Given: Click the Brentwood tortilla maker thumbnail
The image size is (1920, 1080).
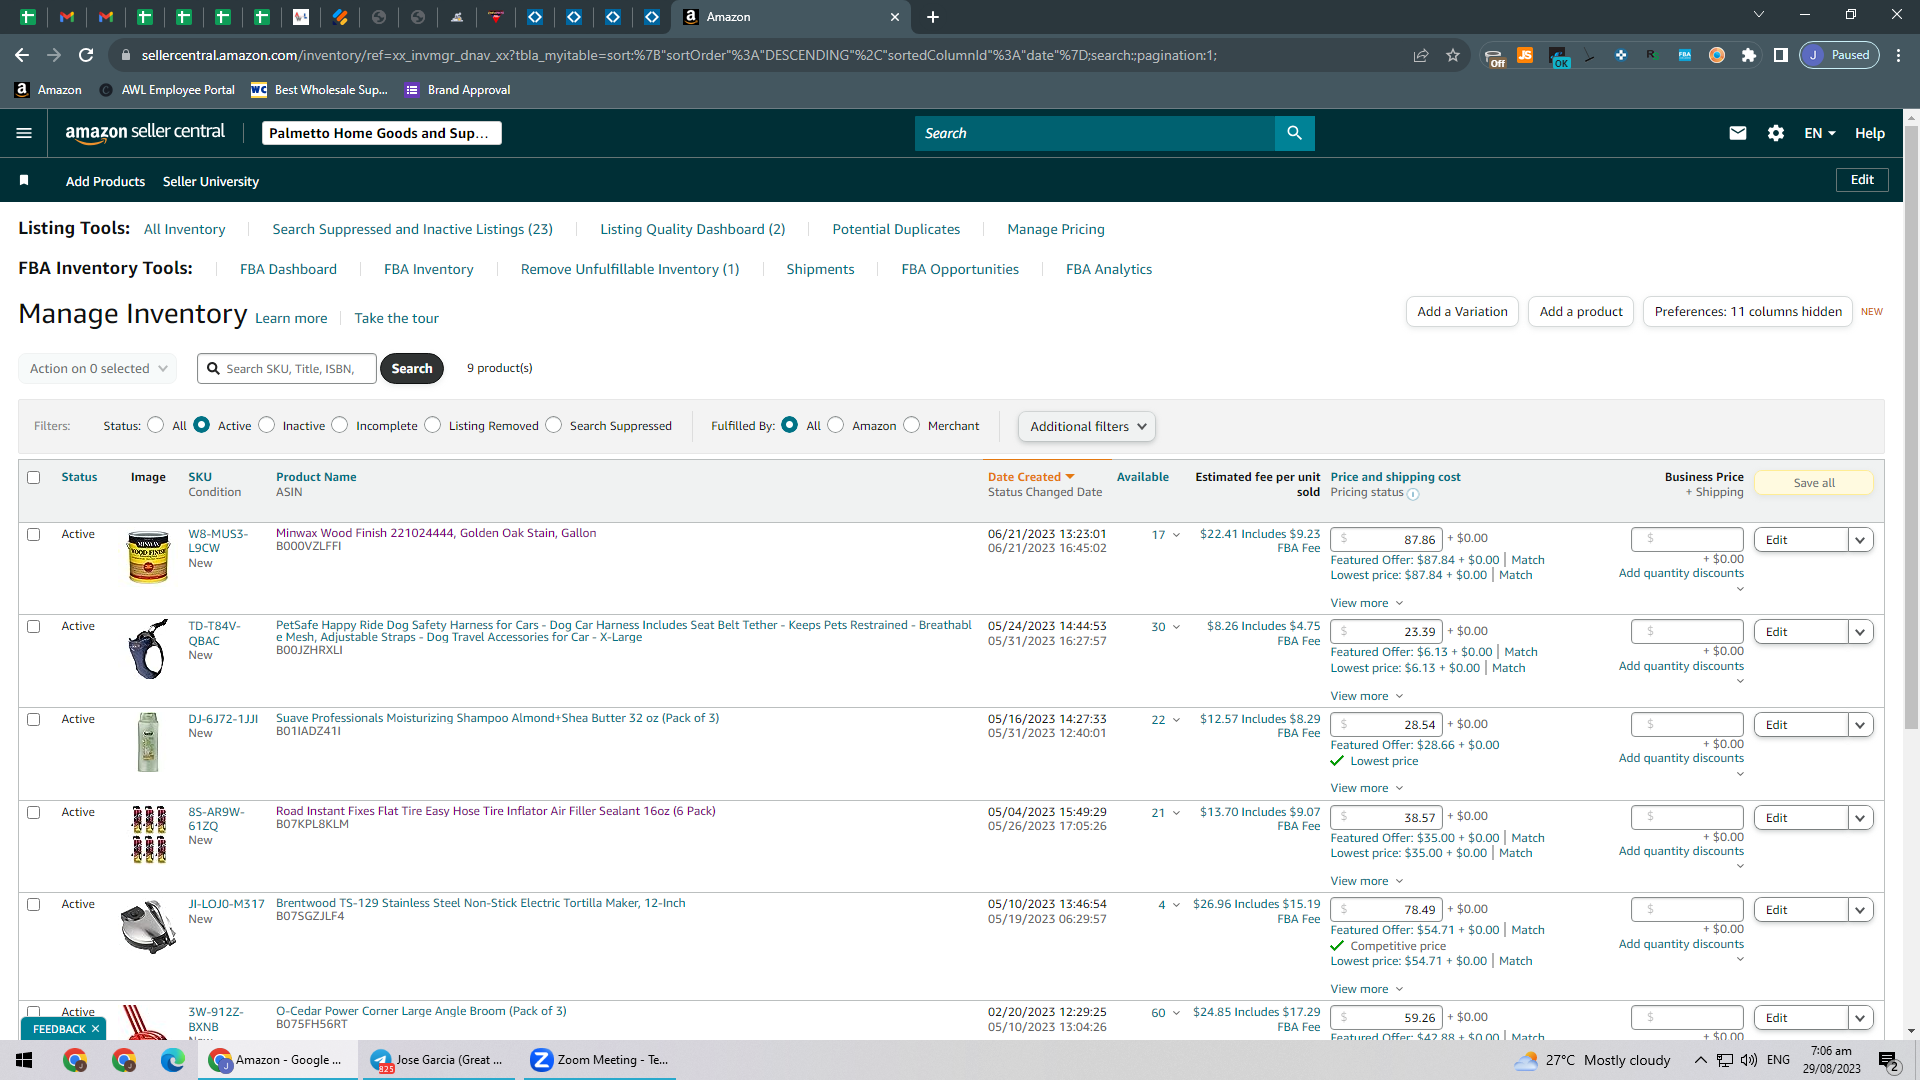Looking at the screenshot, I should point(148,927).
